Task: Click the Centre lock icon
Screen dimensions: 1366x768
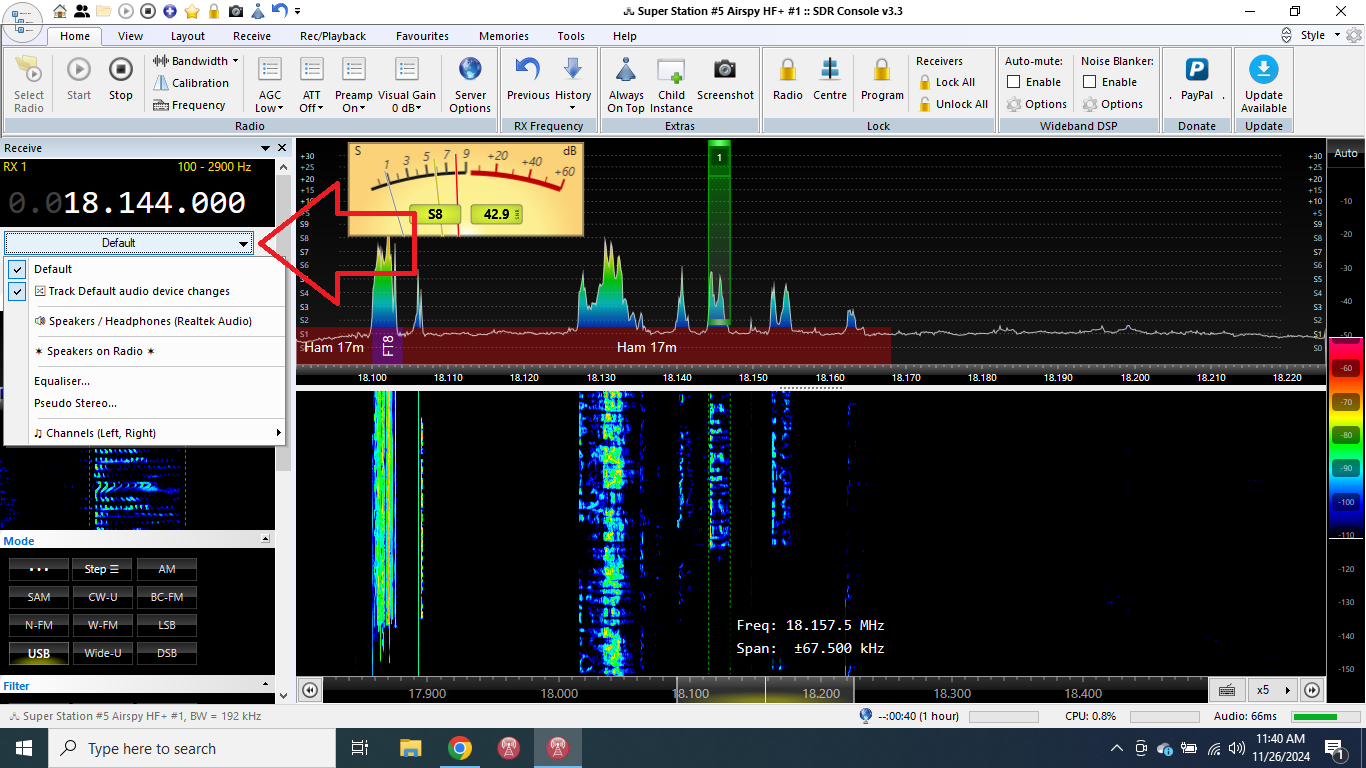Action: click(x=830, y=71)
